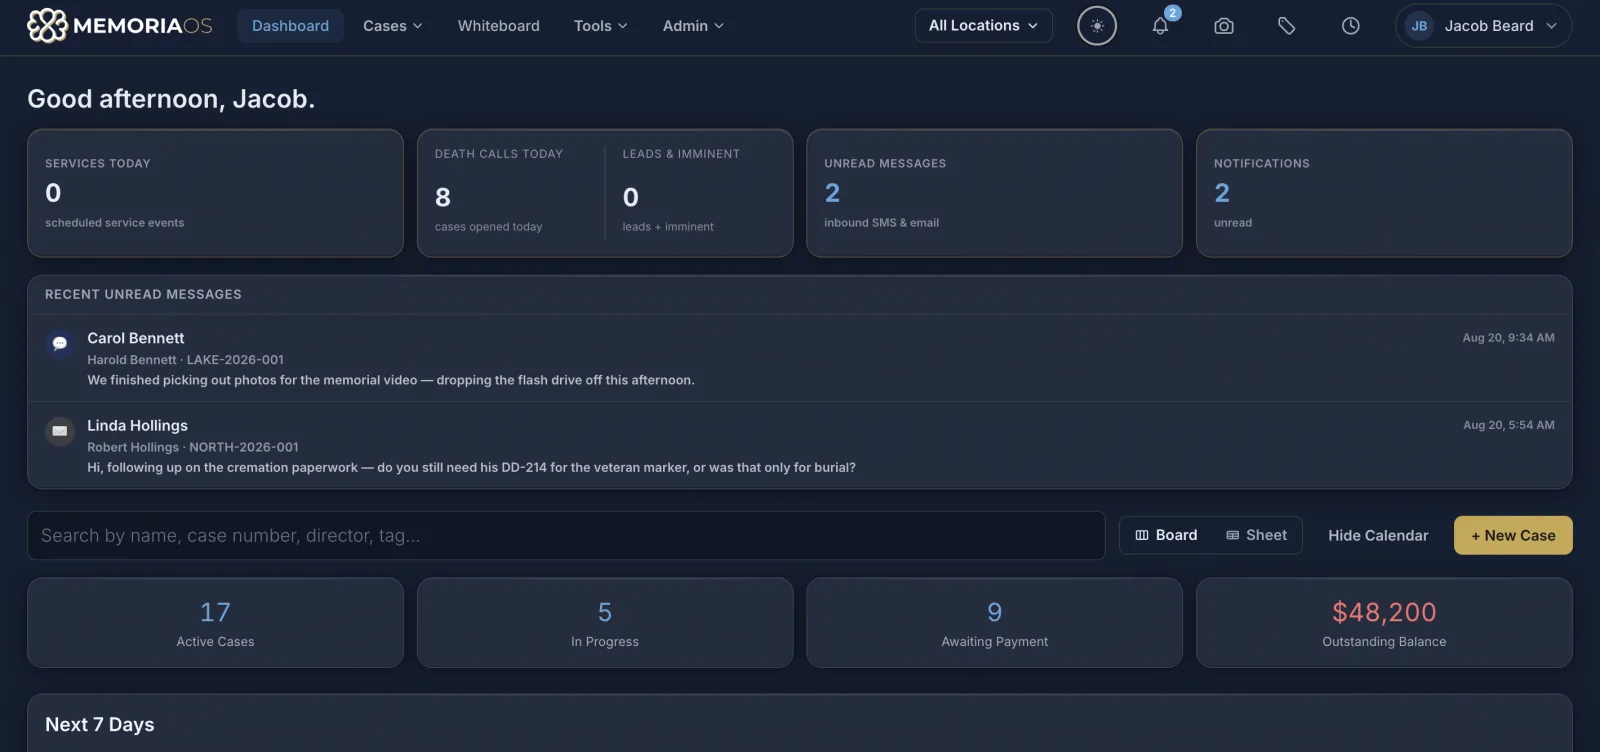Screen dimensions: 1600x752
Task: Click case reference LAKE-2026-001
Action: [x=235, y=360]
